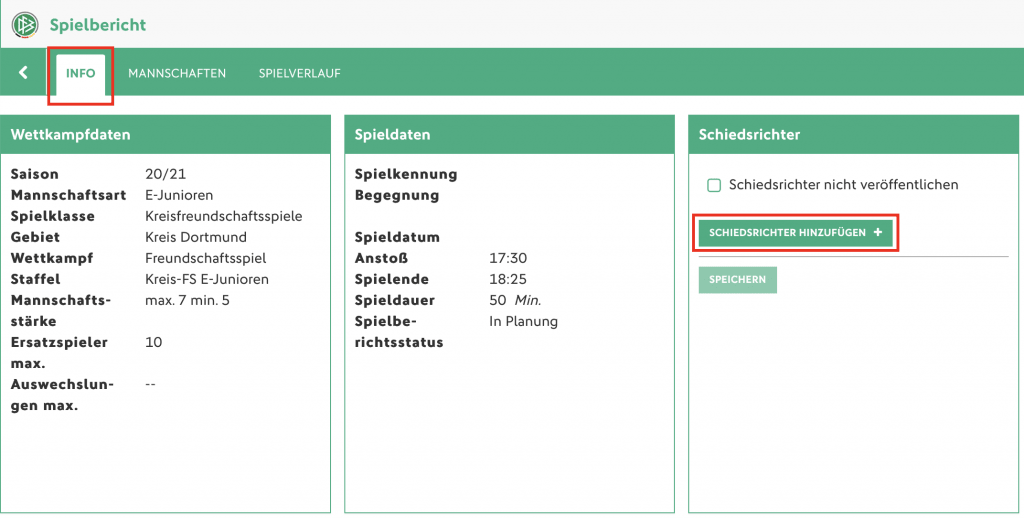This screenshot has width=1024, height=519.
Task: Click the Anstoß time 17:30
Action: tap(508, 259)
